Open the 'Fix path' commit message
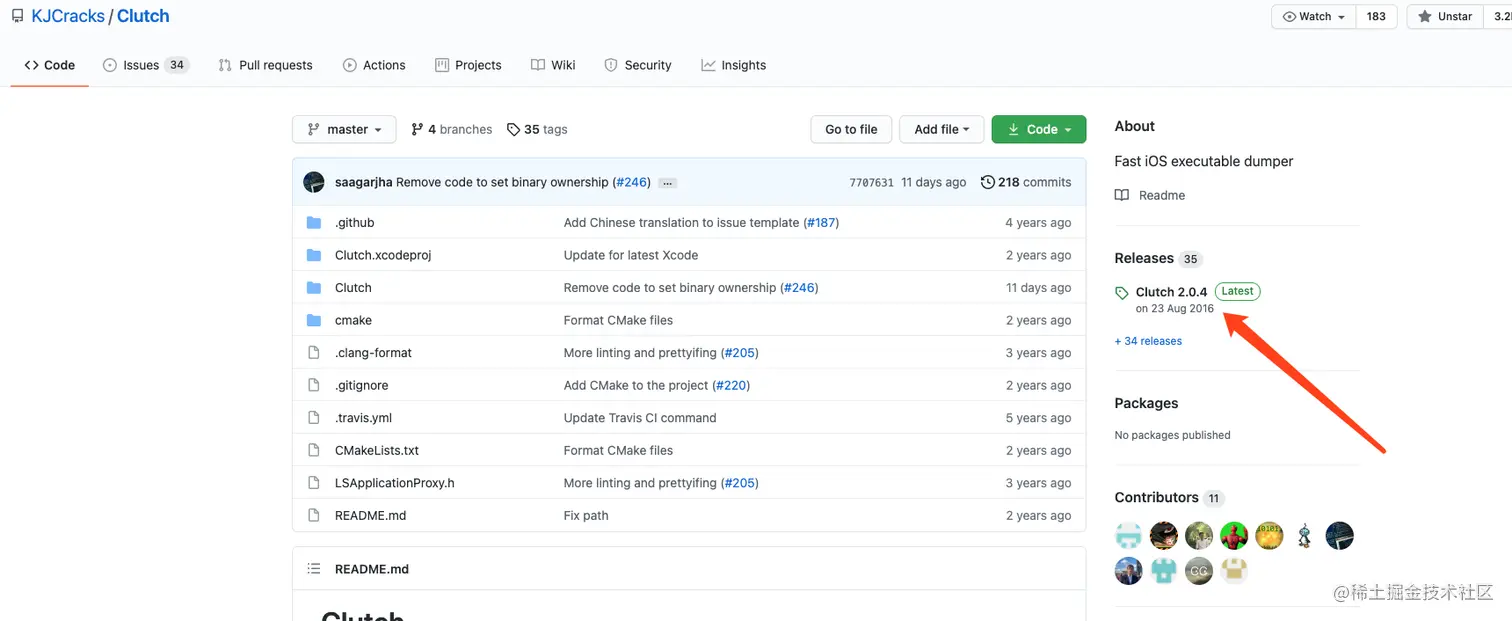Image resolution: width=1512 pixels, height=621 pixels. [586, 515]
